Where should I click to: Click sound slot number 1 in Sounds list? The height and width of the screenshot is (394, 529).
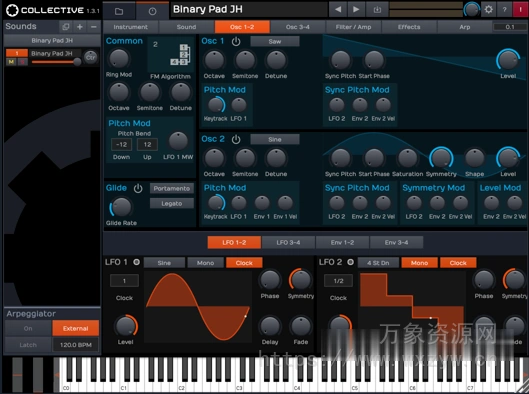click(x=17, y=53)
